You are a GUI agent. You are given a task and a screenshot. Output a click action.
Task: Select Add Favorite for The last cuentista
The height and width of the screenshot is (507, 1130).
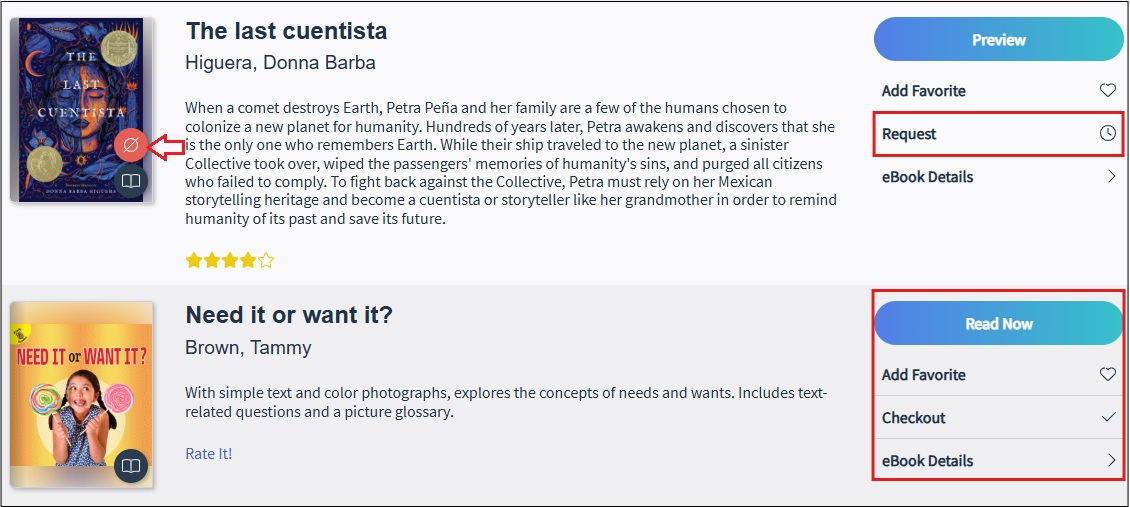coord(998,91)
